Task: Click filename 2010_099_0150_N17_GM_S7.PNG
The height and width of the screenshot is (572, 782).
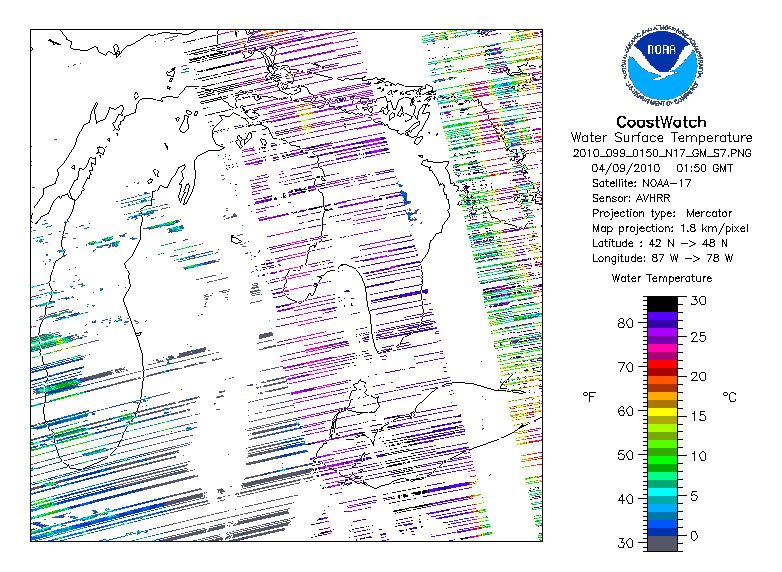Action: tap(661, 153)
